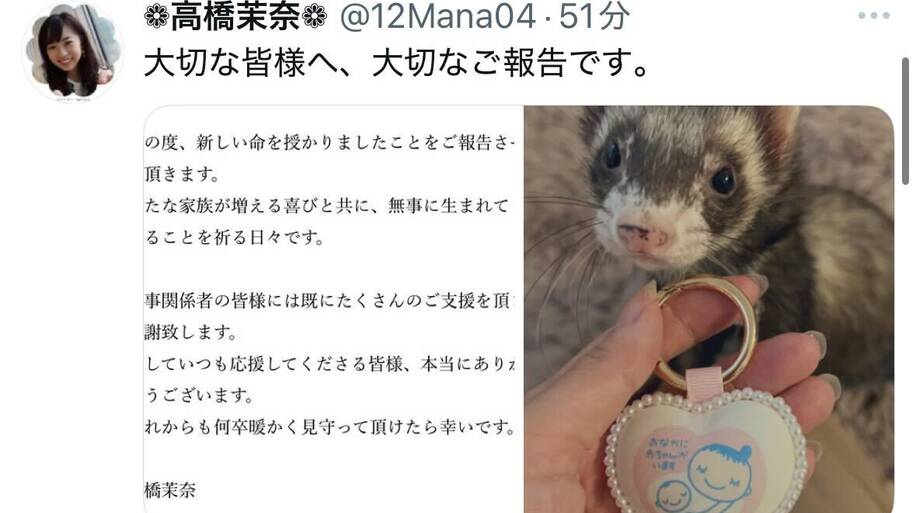Image resolution: width=912 pixels, height=513 pixels.
Task: Open the display name 高橋茉奈
Action: (236, 16)
